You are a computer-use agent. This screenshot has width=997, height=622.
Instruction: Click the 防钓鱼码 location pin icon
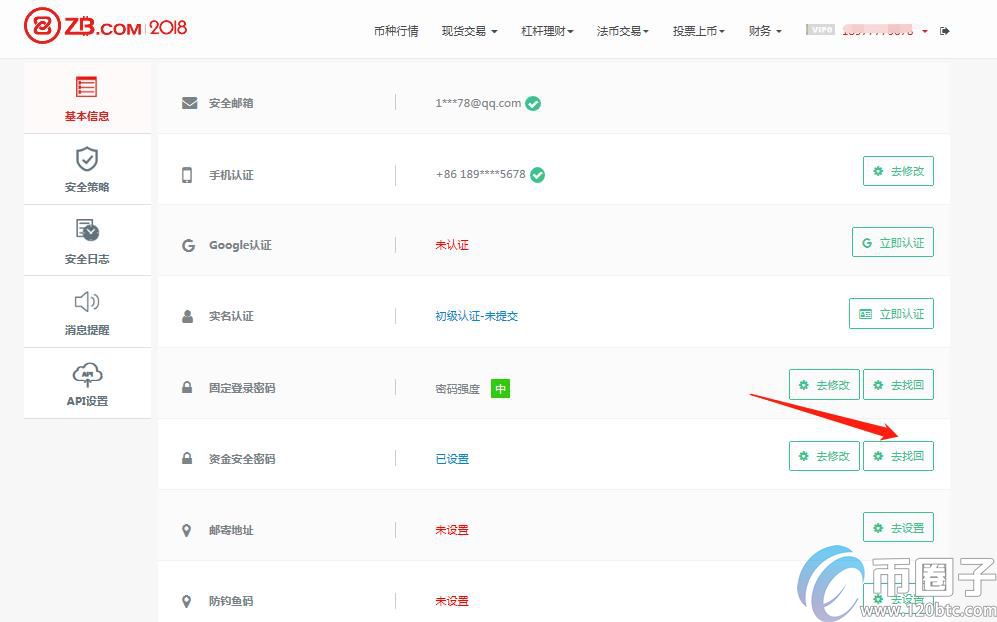(x=186, y=601)
